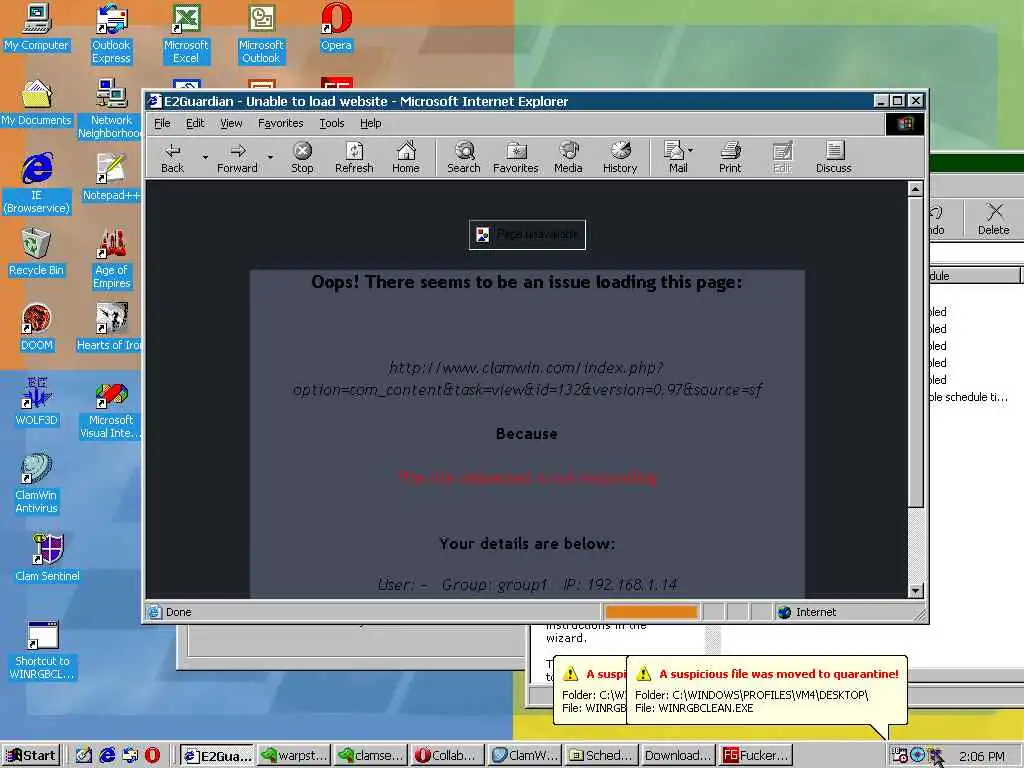Image resolution: width=1024 pixels, height=768 pixels.
Task: Open the Favorites menu
Action: 280,123
